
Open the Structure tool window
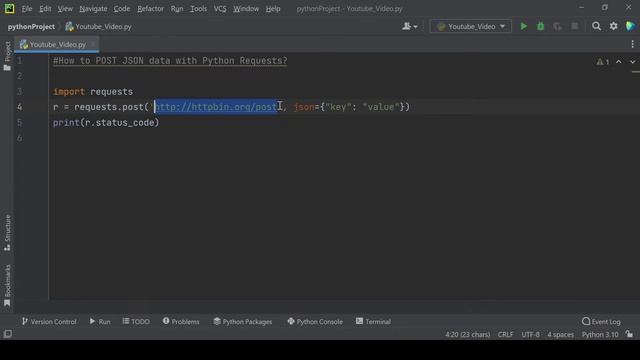(7, 233)
